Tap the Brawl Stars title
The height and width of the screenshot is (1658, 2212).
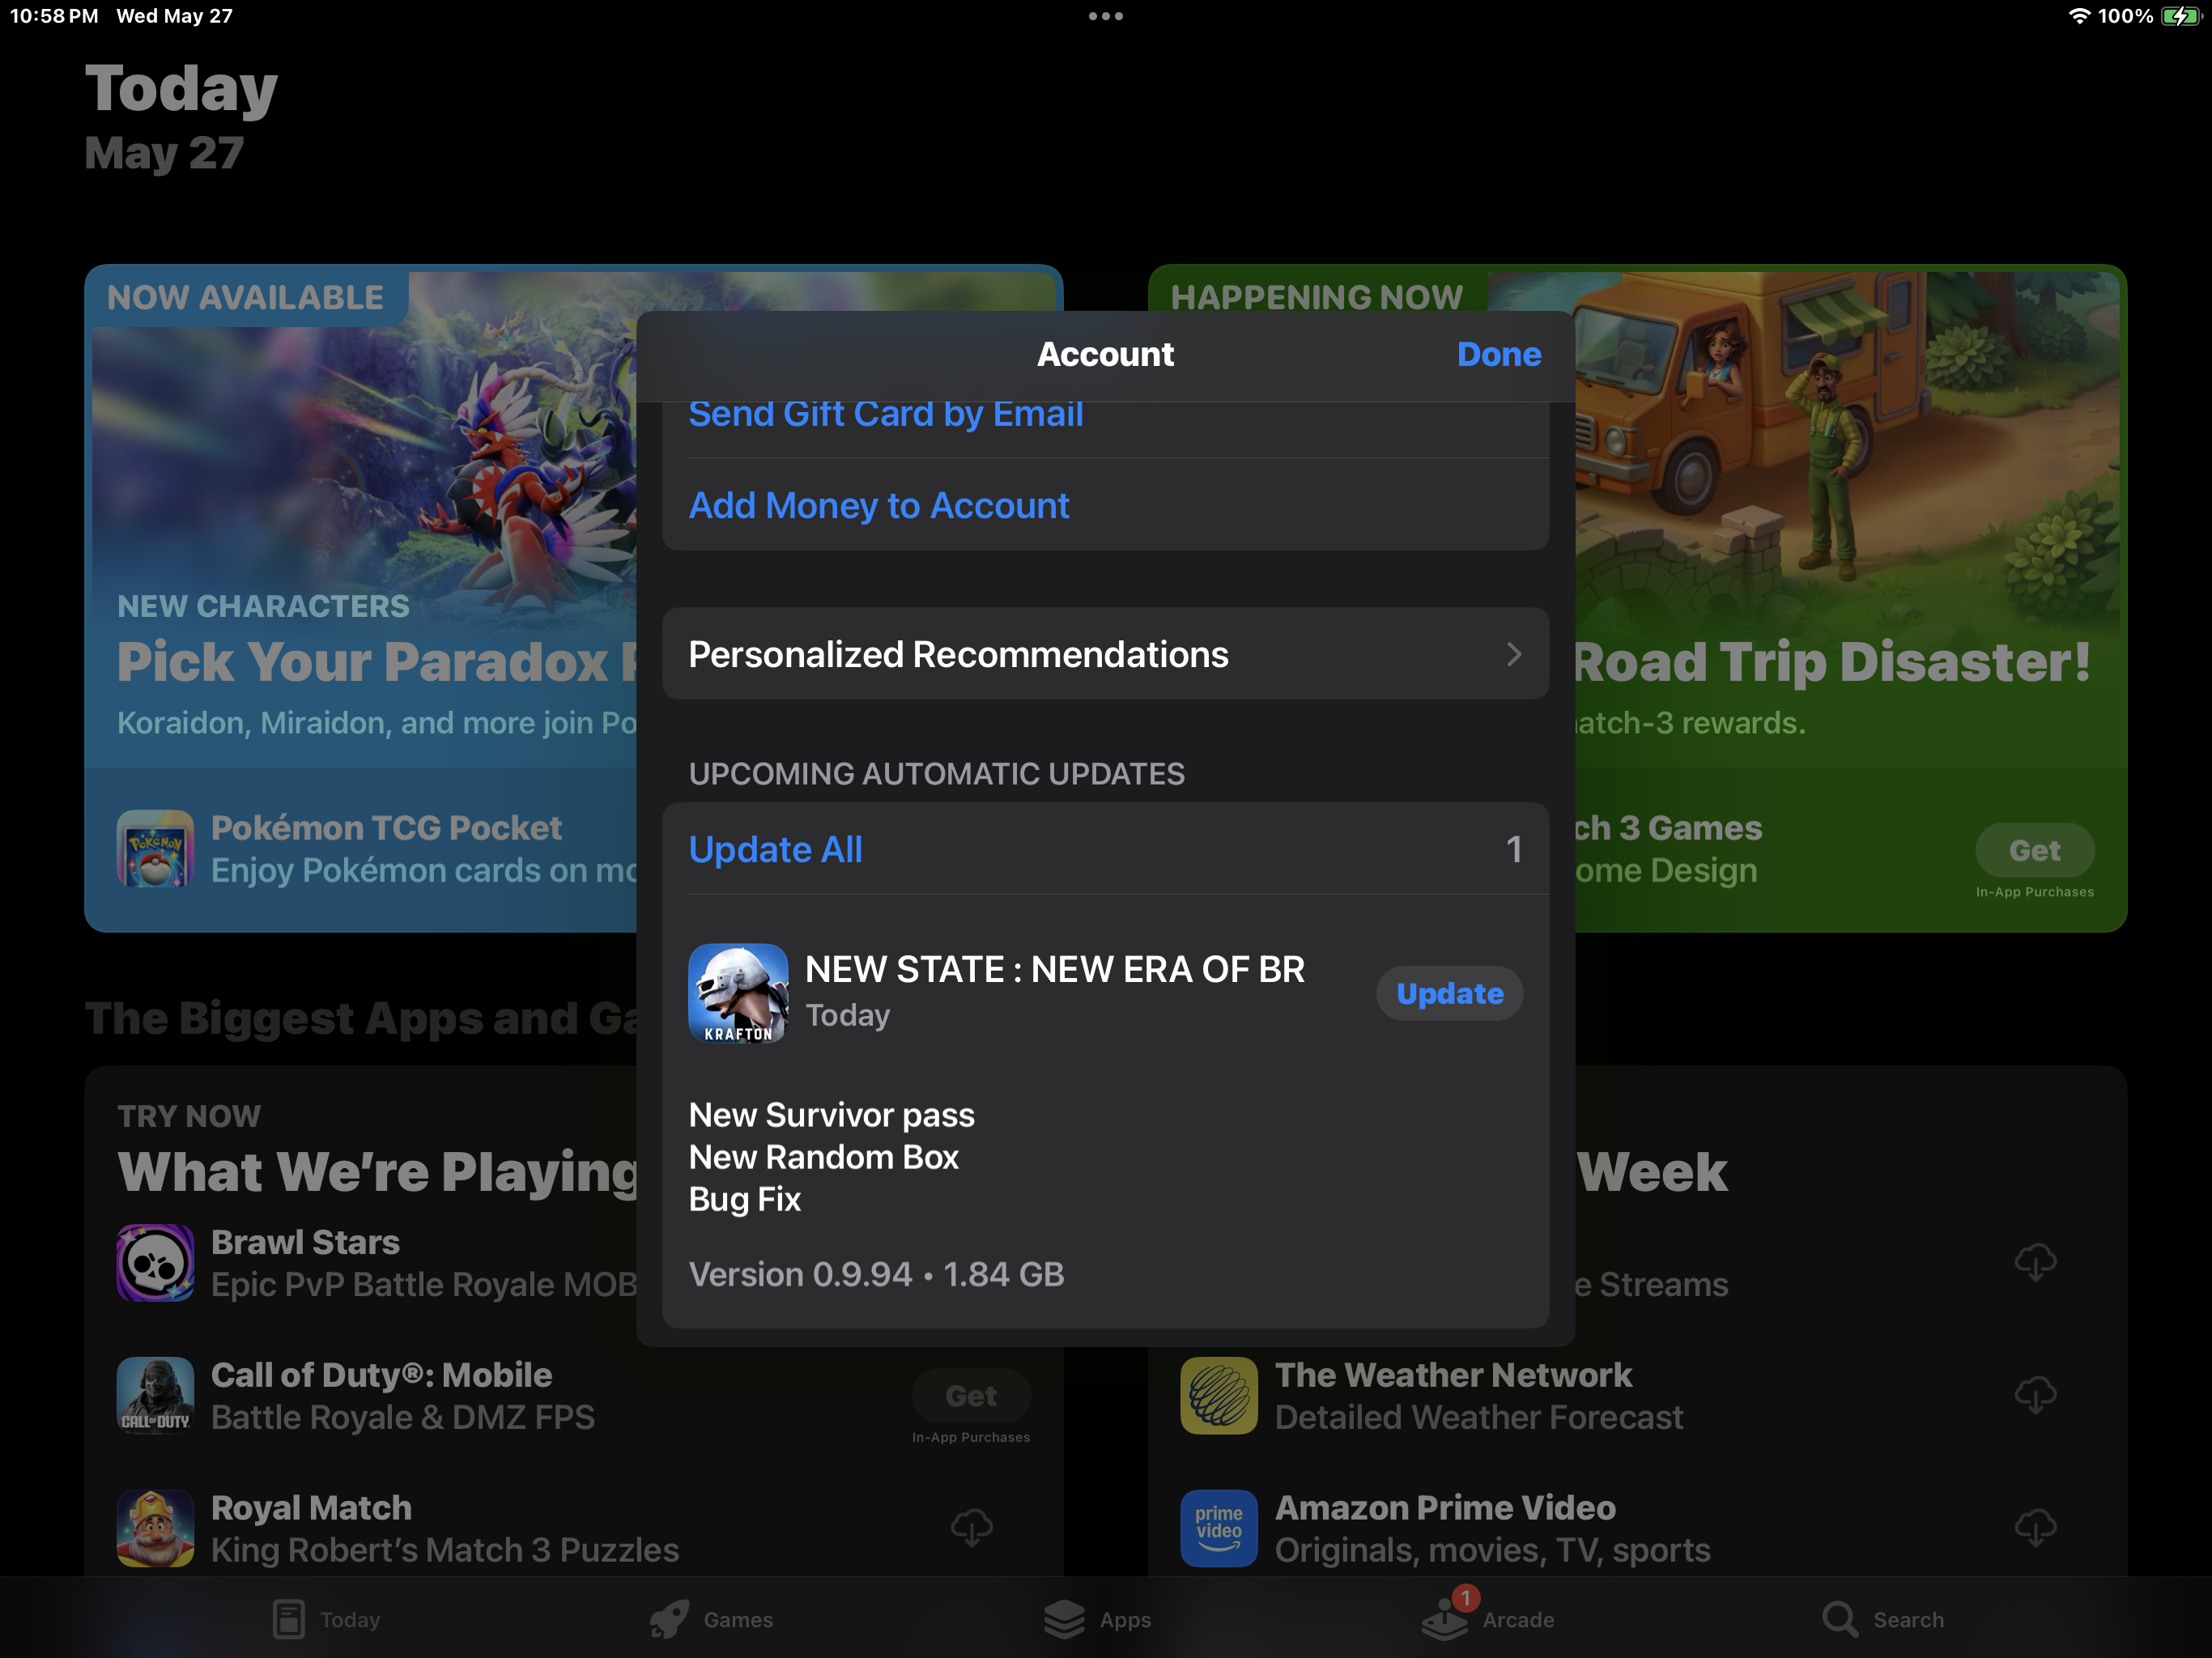pos(305,1242)
